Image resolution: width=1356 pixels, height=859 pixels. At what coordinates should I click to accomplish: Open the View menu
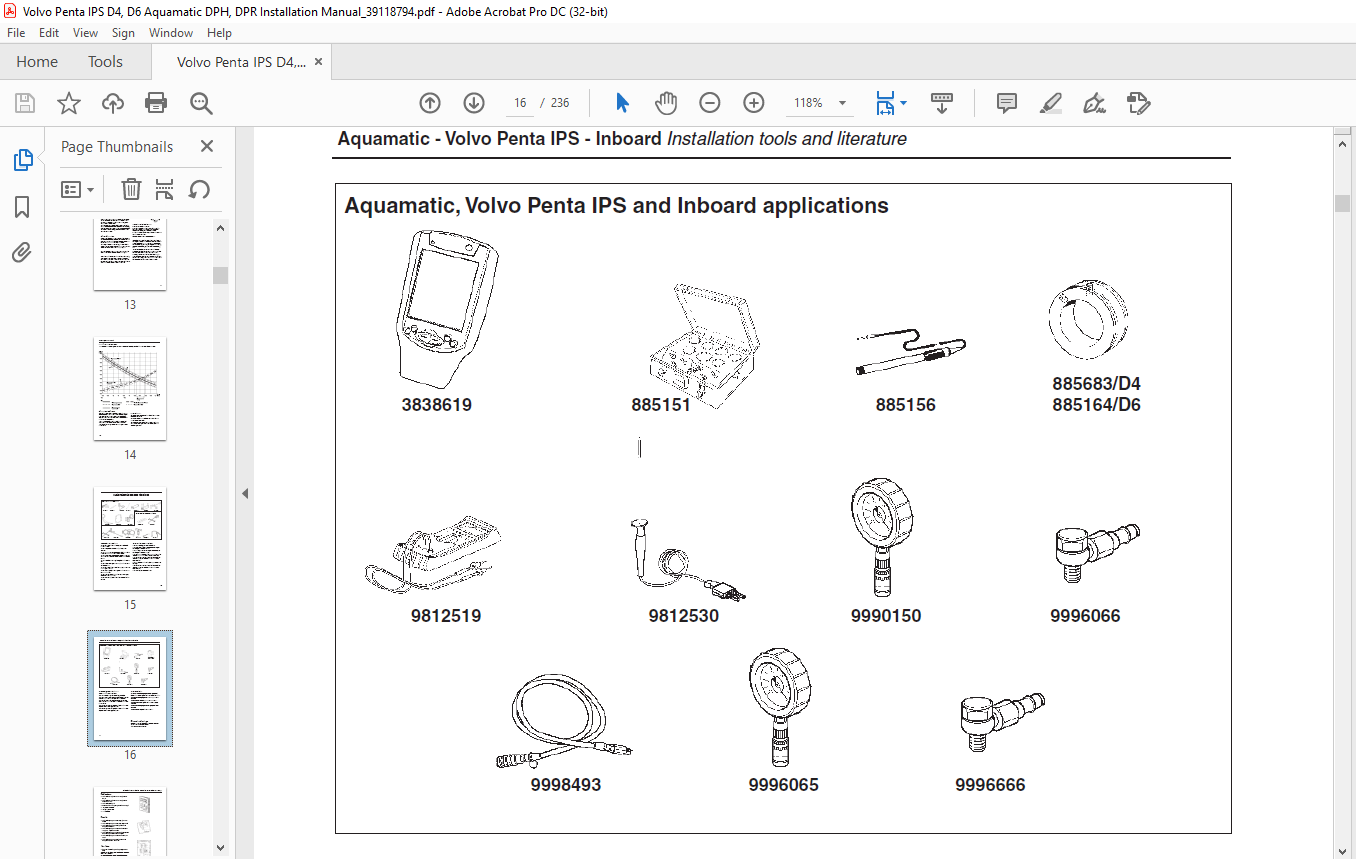pyautogui.click(x=86, y=33)
